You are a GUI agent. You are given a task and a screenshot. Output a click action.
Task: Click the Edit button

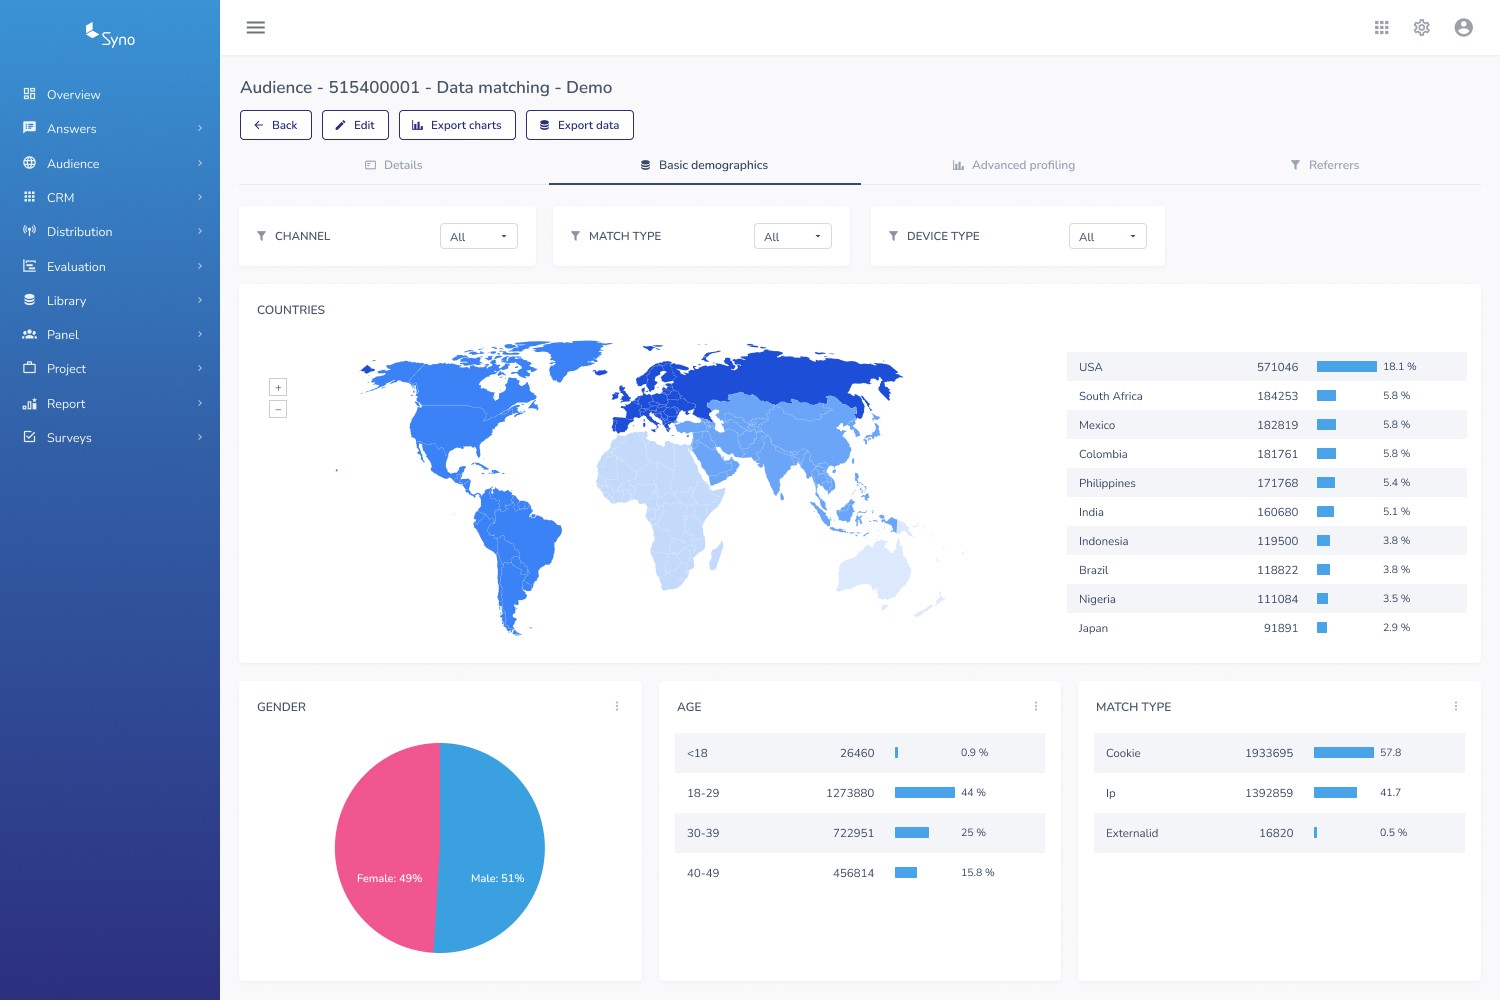tap(355, 125)
